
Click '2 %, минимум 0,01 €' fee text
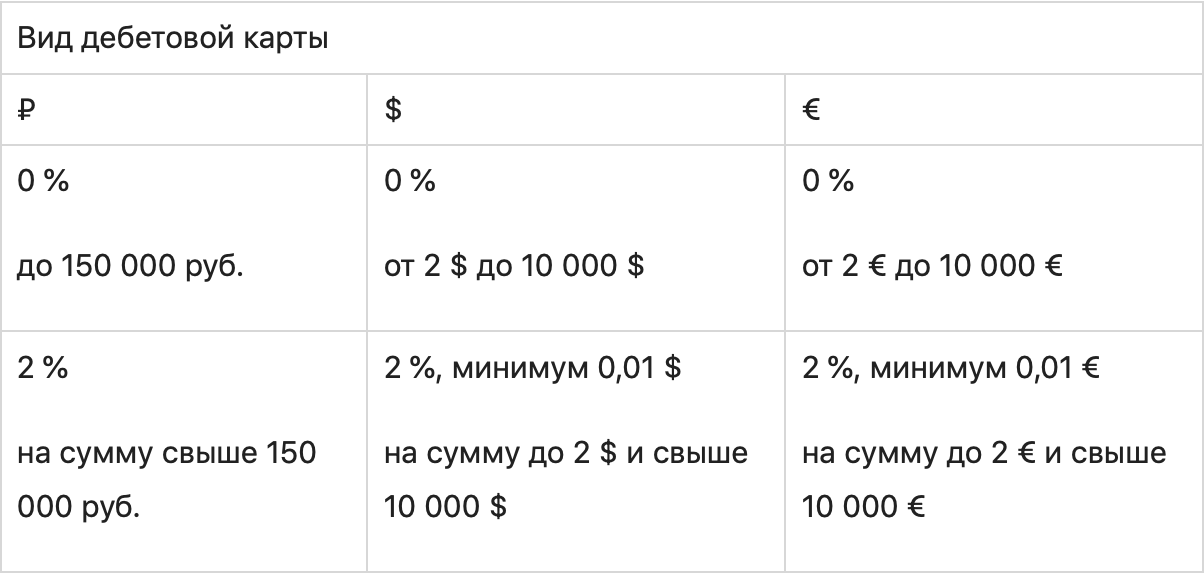tap(951, 368)
